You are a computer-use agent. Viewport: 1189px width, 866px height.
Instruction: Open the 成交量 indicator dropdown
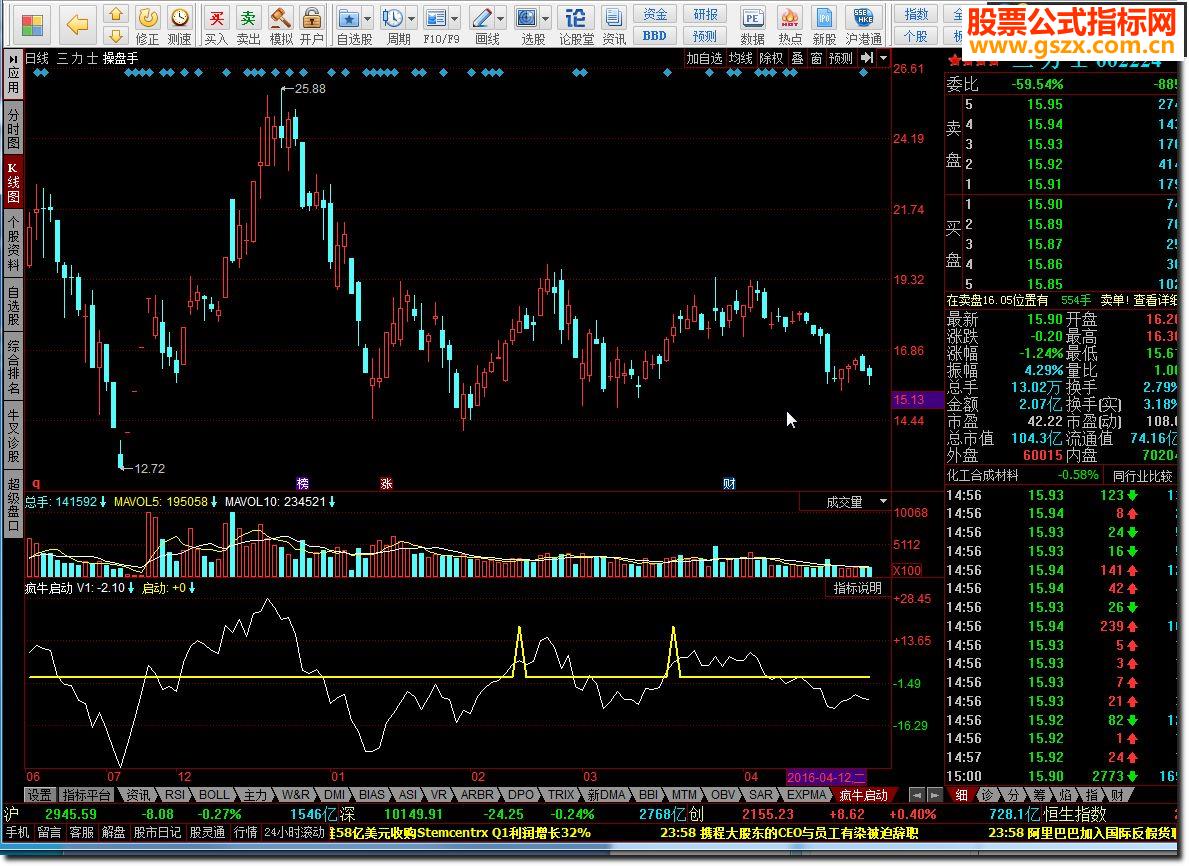click(x=883, y=502)
